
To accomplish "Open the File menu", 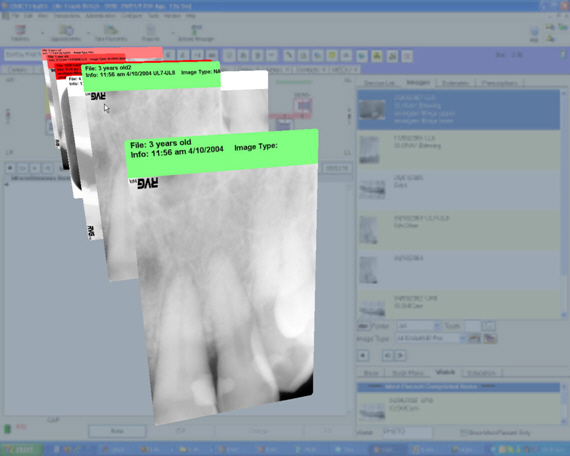I will coord(15,16).
